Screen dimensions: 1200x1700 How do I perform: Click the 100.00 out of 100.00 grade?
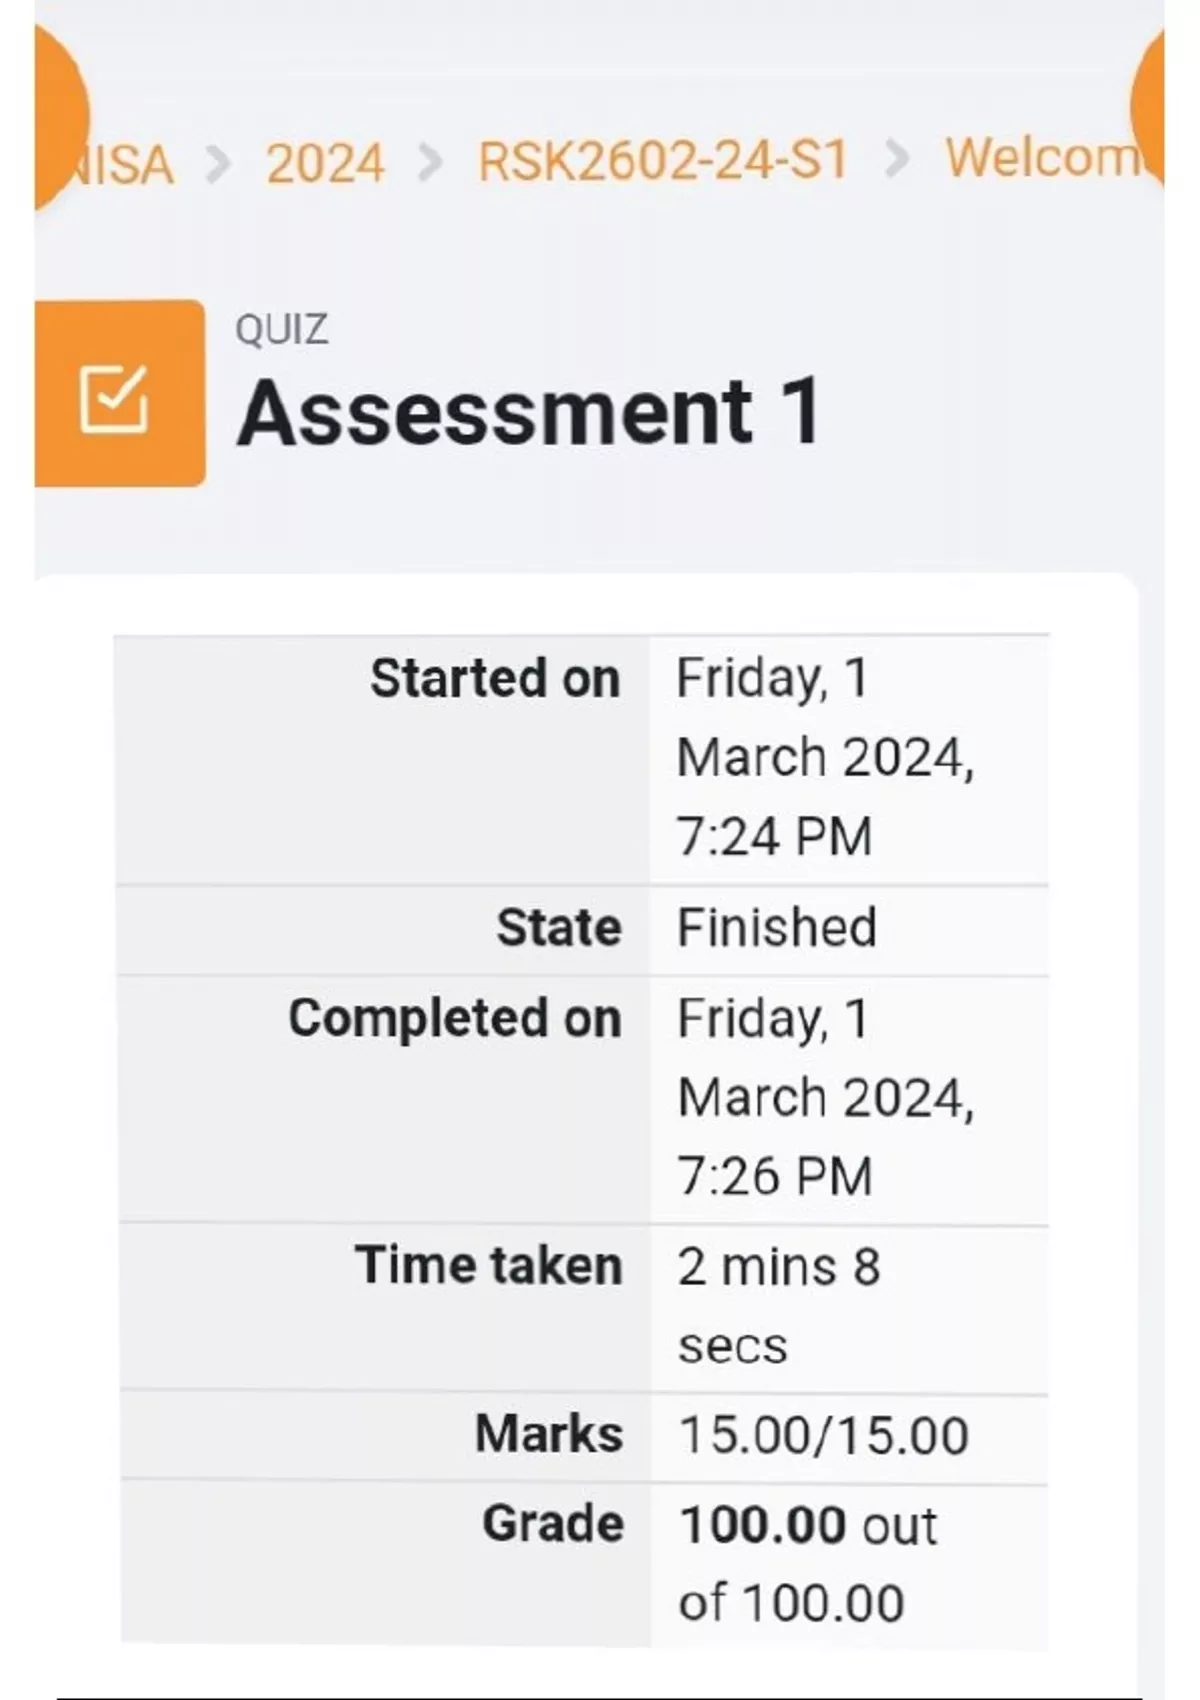pyautogui.click(x=807, y=1564)
